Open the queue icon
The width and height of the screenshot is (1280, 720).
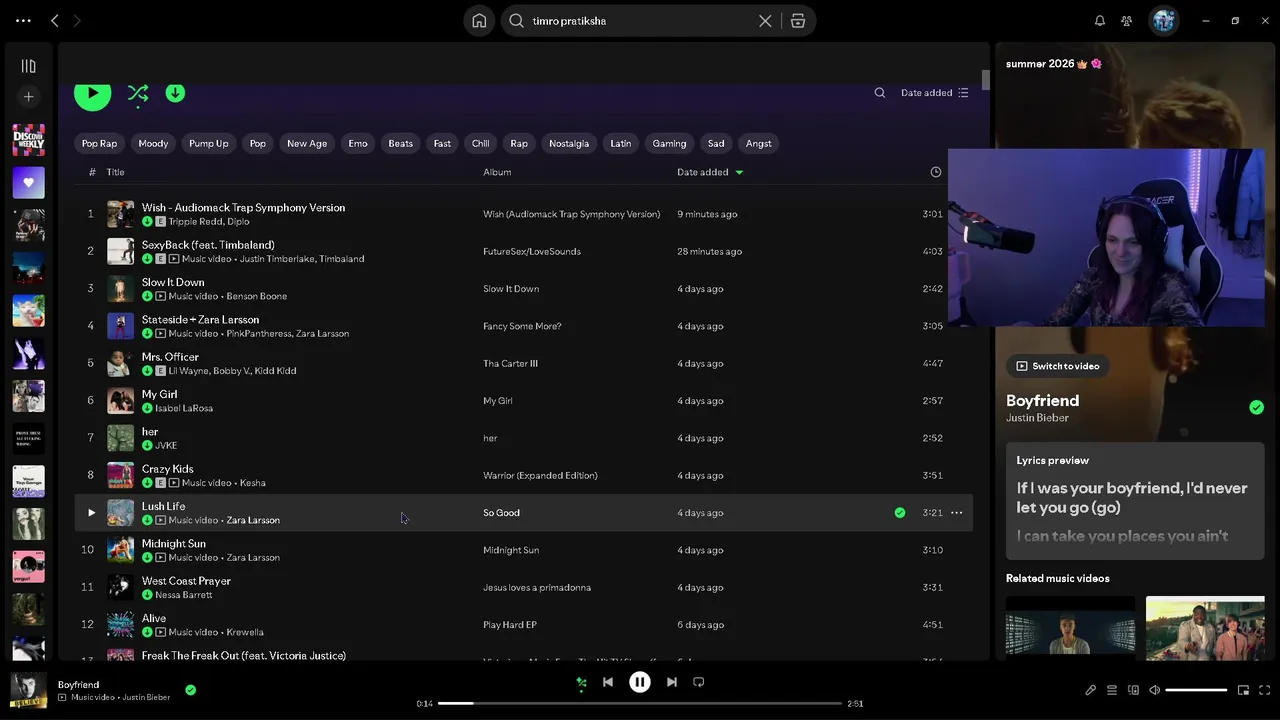(1112, 690)
